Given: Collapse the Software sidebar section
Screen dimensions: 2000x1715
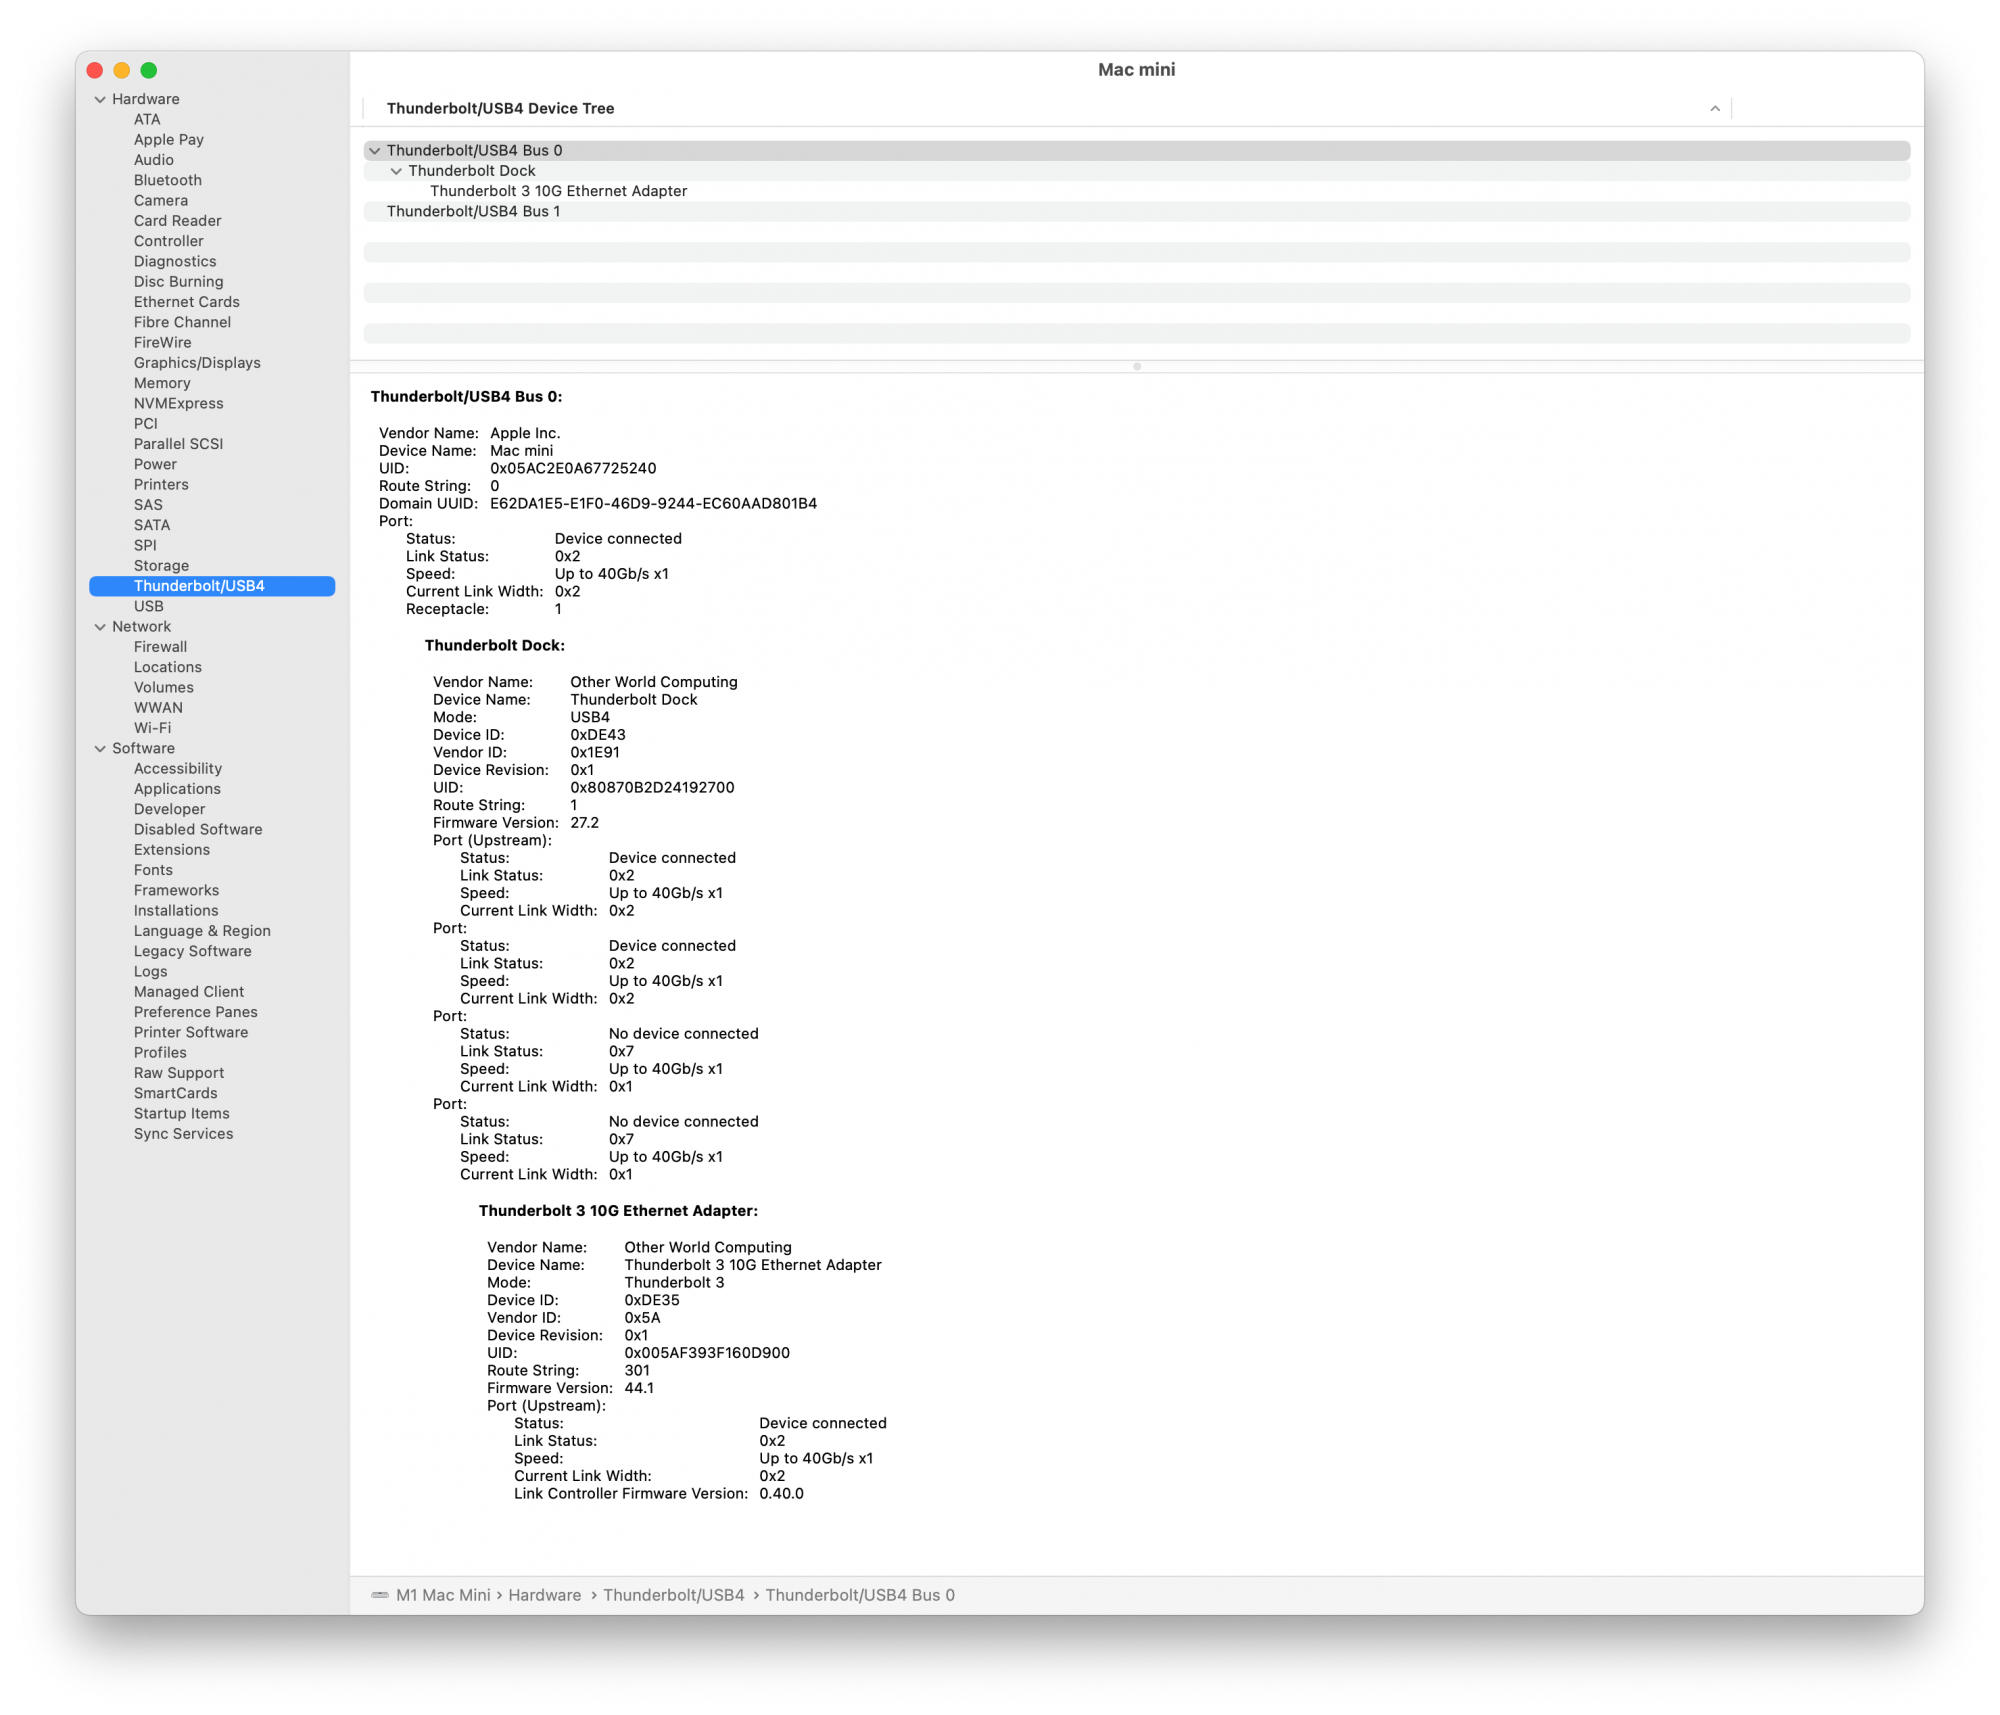Looking at the screenshot, I should tap(100, 749).
